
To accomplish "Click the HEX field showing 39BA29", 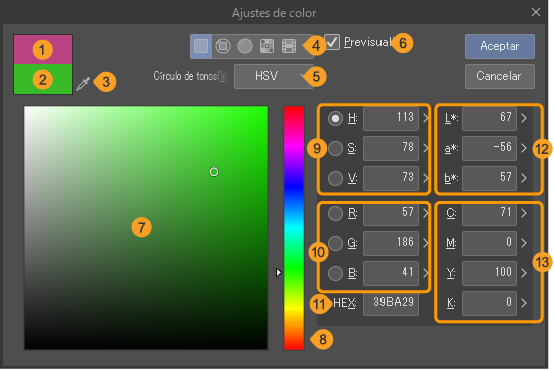I will (391, 303).
